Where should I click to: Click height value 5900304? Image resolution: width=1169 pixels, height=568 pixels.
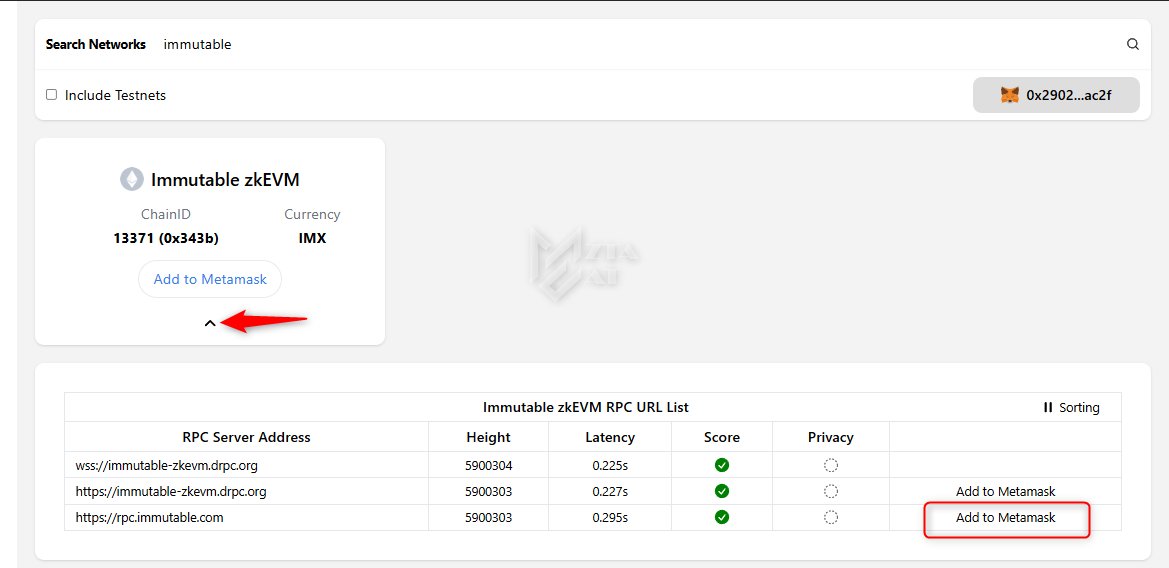(x=488, y=466)
